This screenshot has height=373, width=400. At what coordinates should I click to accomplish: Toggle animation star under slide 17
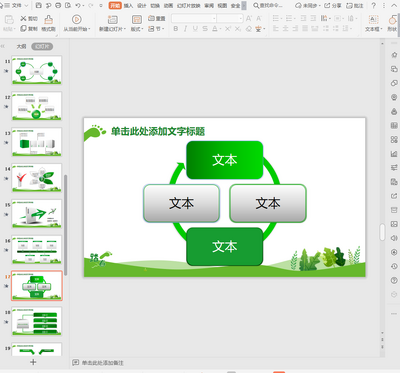(6, 286)
